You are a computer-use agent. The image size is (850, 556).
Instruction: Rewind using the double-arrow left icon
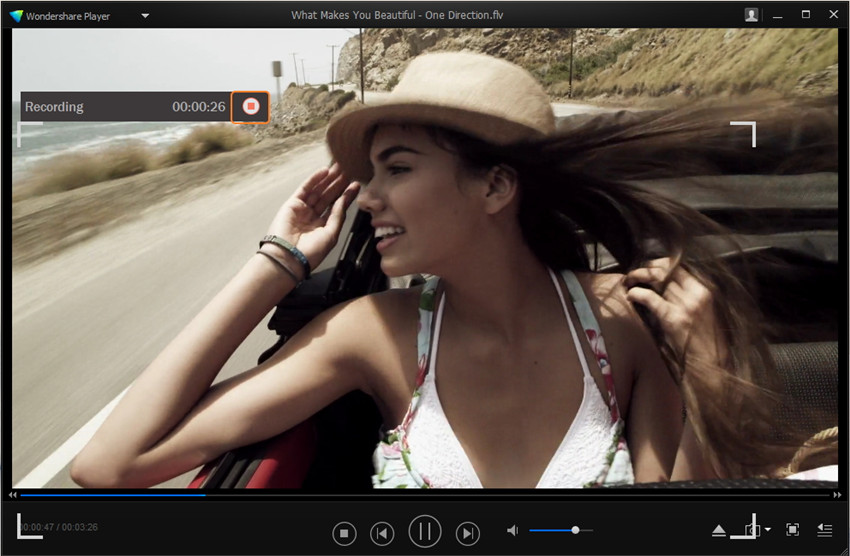click(x=12, y=495)
